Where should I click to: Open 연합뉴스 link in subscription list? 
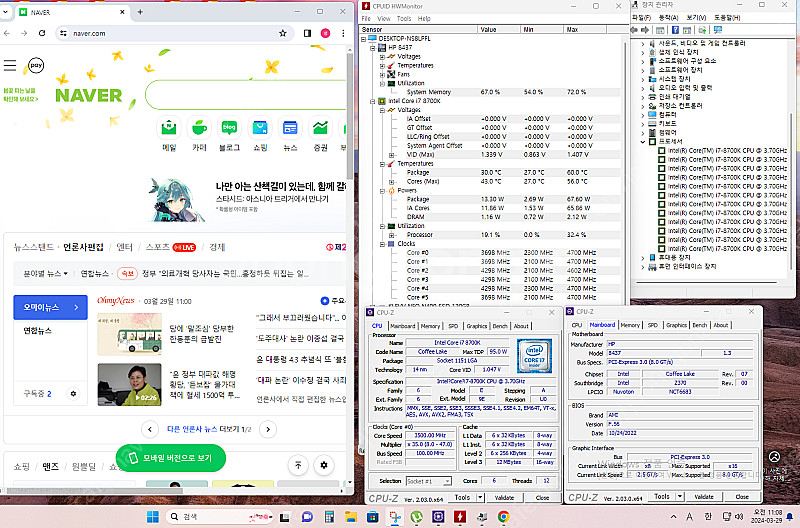37,331
